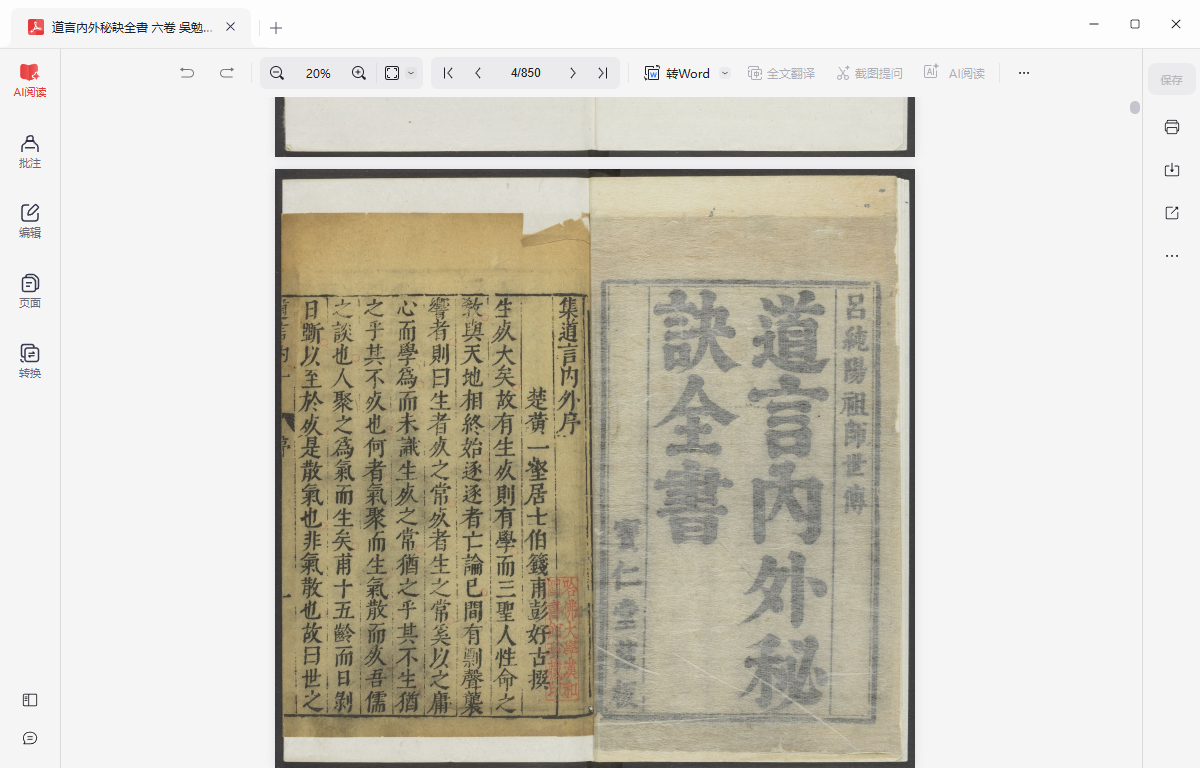The width and height of the screenshot is (1200, 768).
Task: Open the 页面 page tool
Action: [x=30, y=291]
